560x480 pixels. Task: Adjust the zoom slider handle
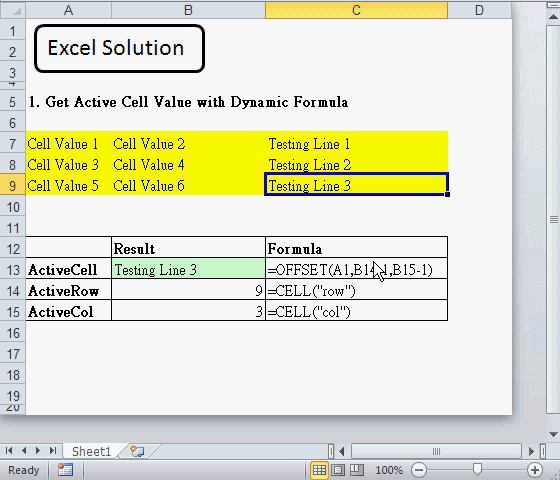[477, 469]
